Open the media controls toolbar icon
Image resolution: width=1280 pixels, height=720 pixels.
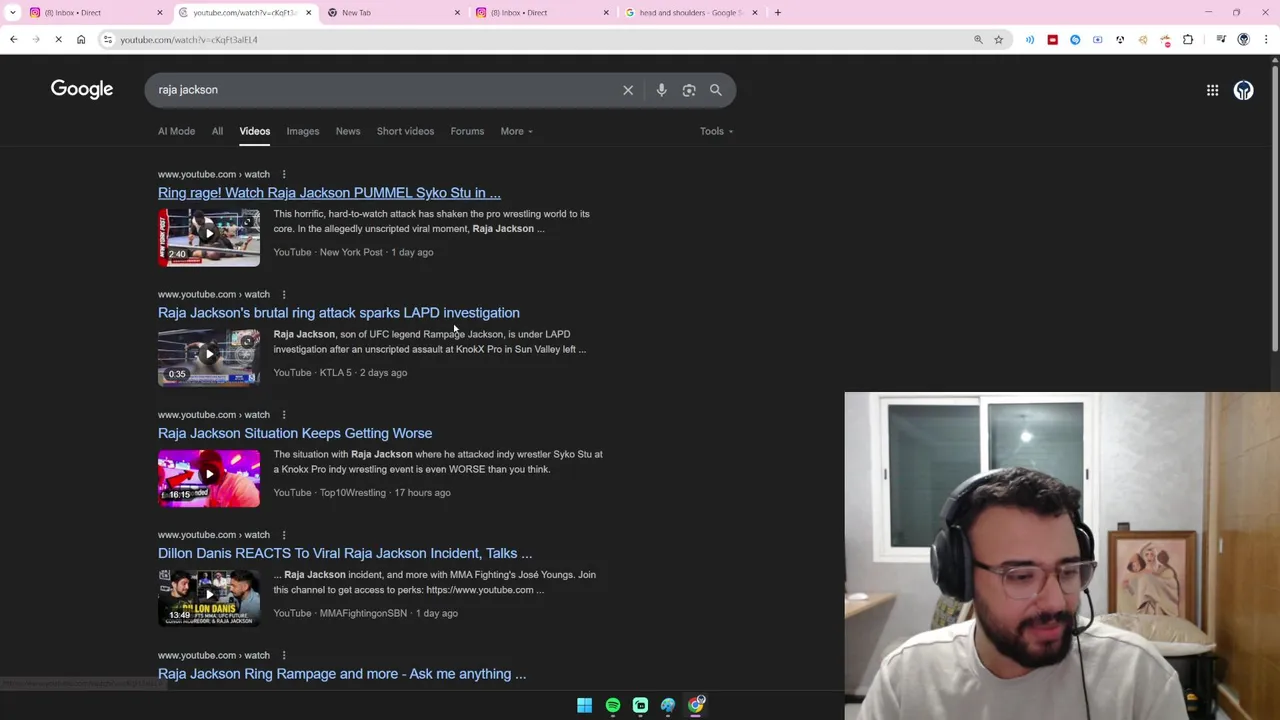pyautogui.click(x=1221, y=39)
